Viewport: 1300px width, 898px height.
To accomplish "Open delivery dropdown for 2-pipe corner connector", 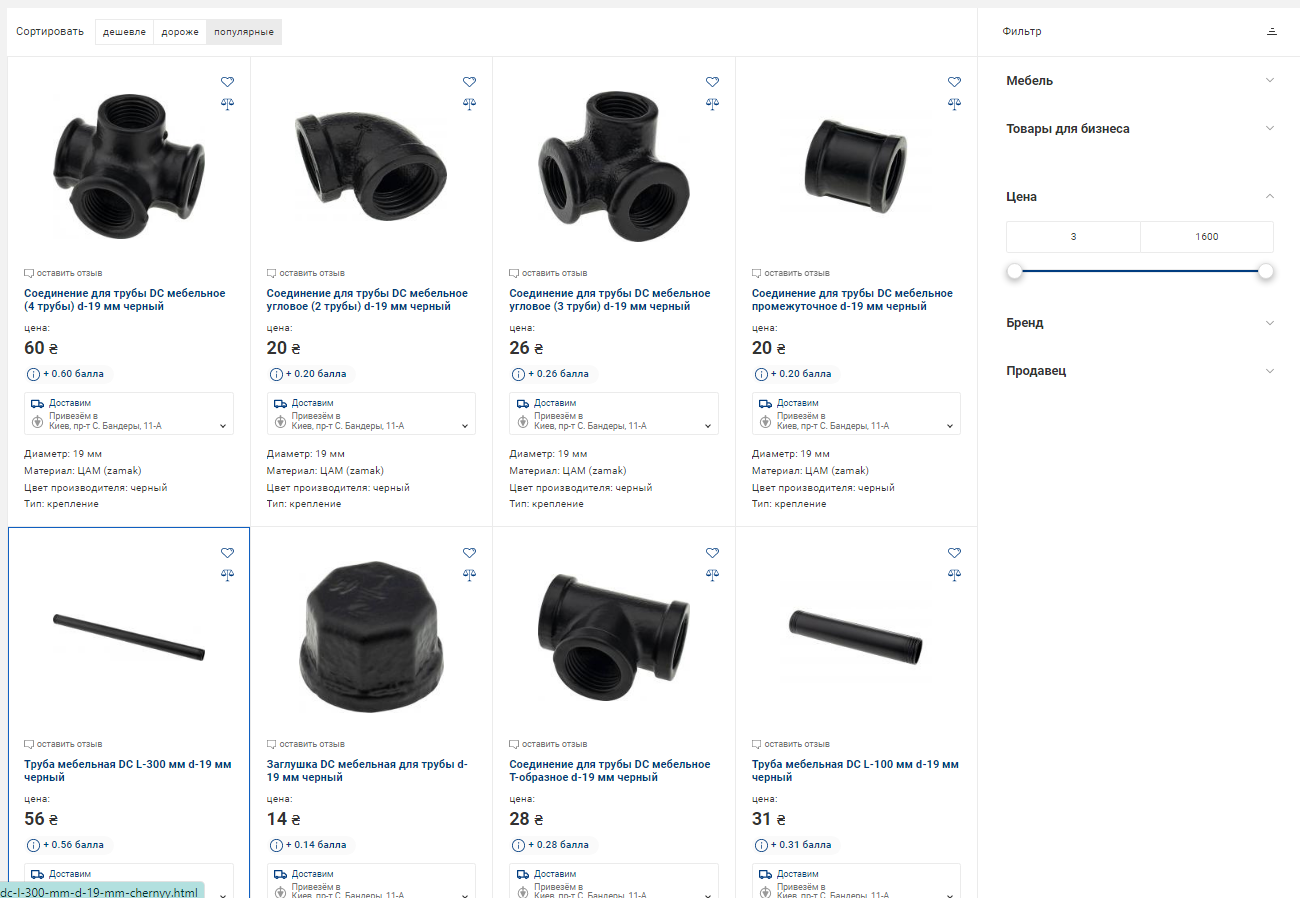I will click(x=371, y=414).
